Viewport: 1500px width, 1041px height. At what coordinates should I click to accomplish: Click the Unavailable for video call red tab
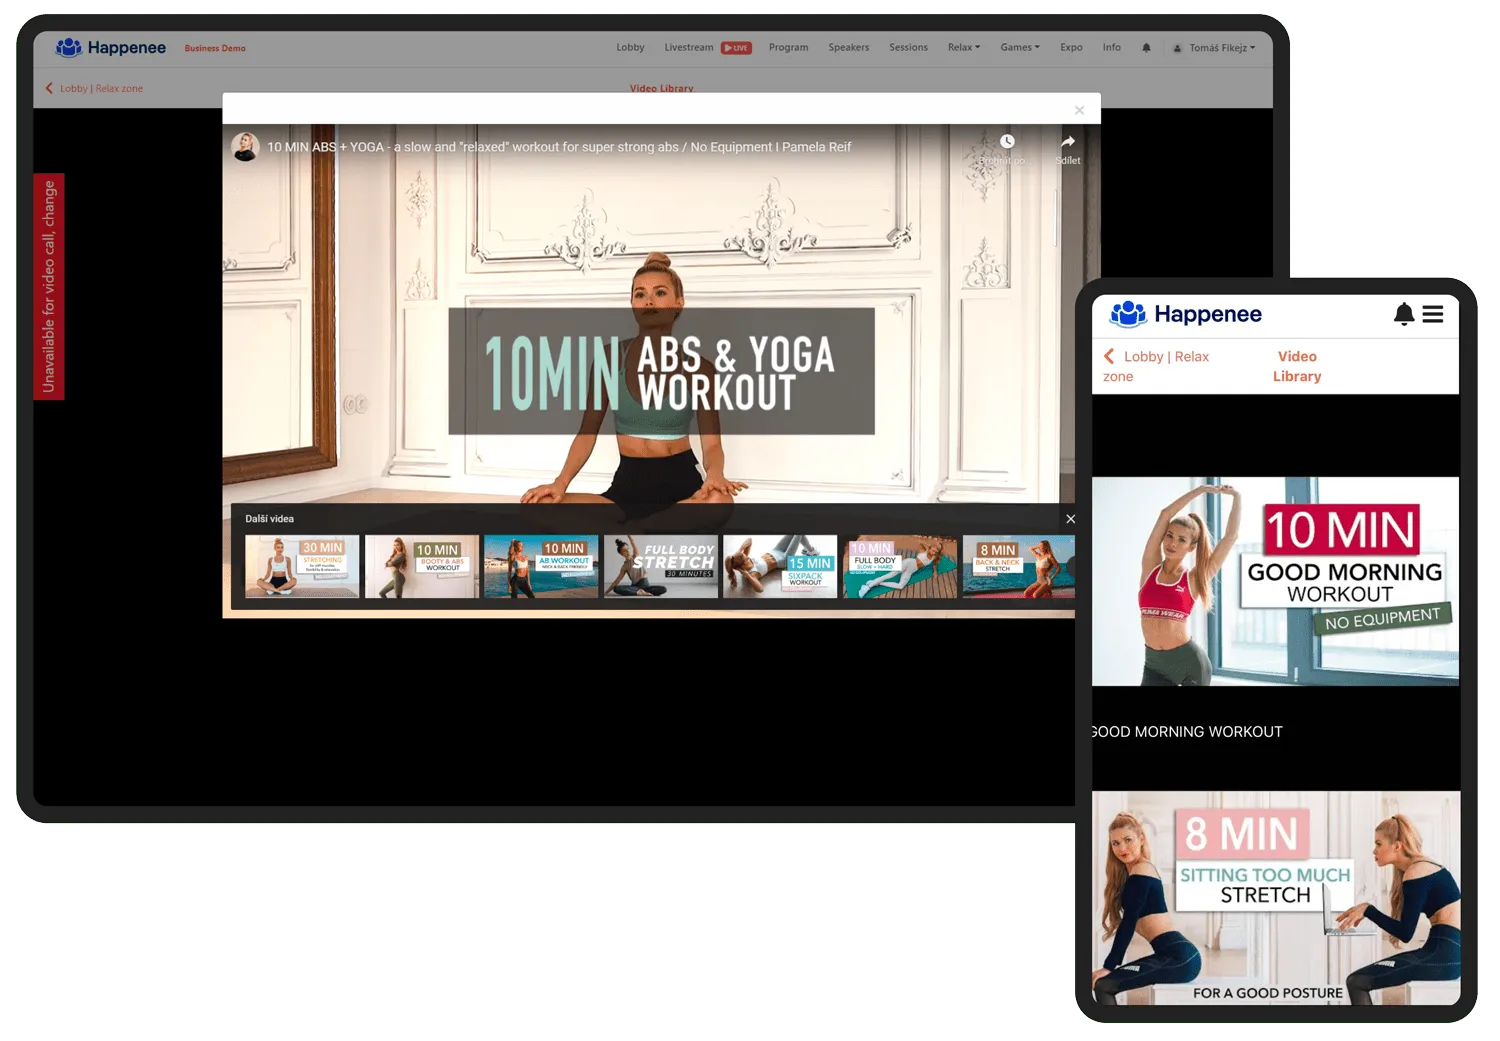click(49, 287)
